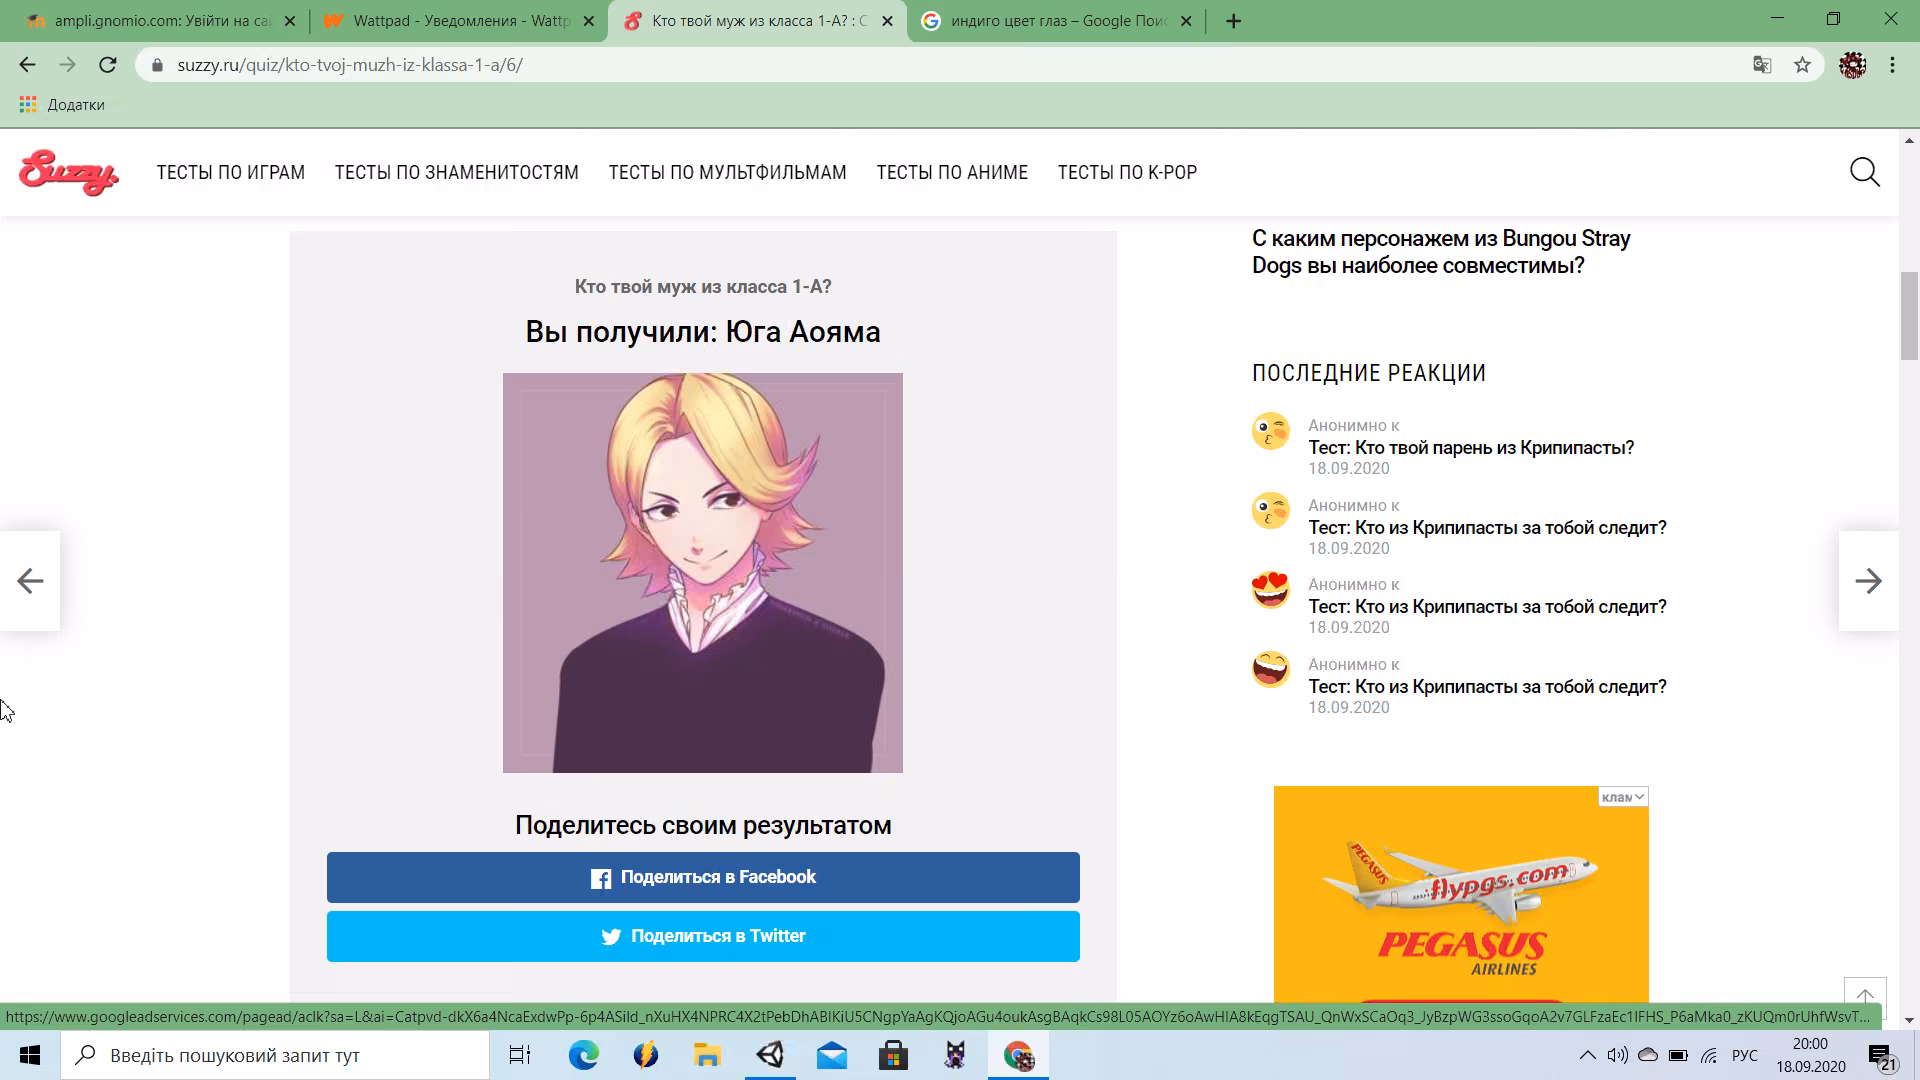
Task: Click the browser Forward arrow
Action: 67,65
